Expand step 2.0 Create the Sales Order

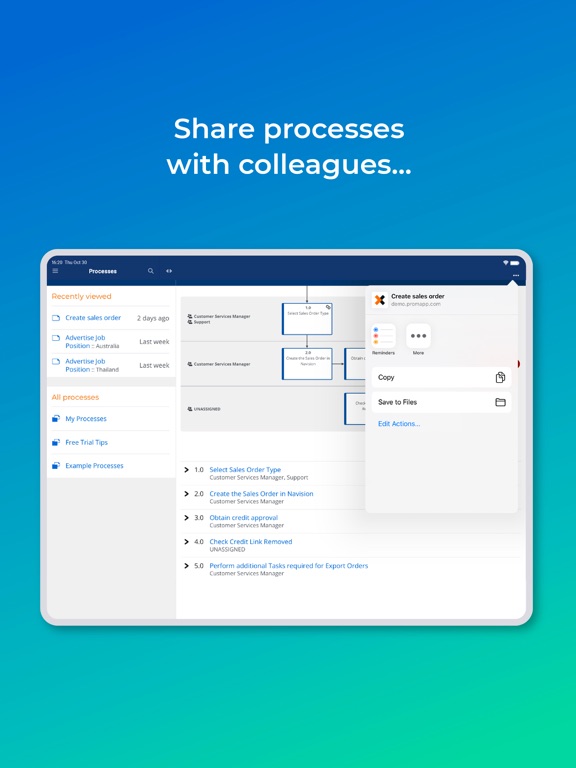point(187,494)
